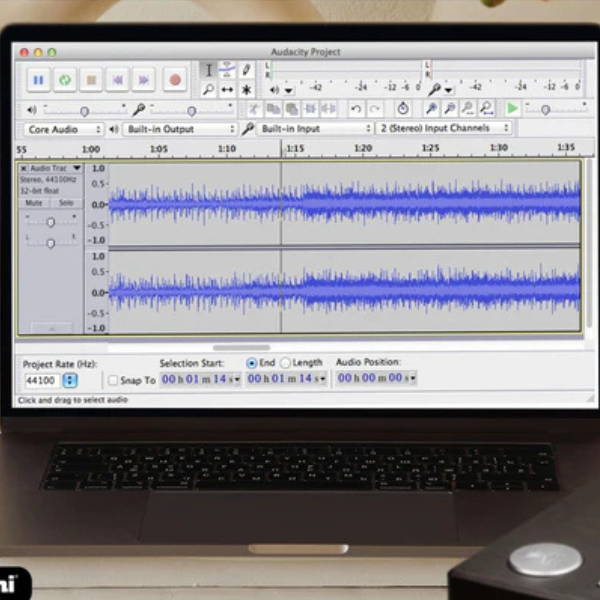
Task: Solo the audio track
Action: (x=66, y=203)
